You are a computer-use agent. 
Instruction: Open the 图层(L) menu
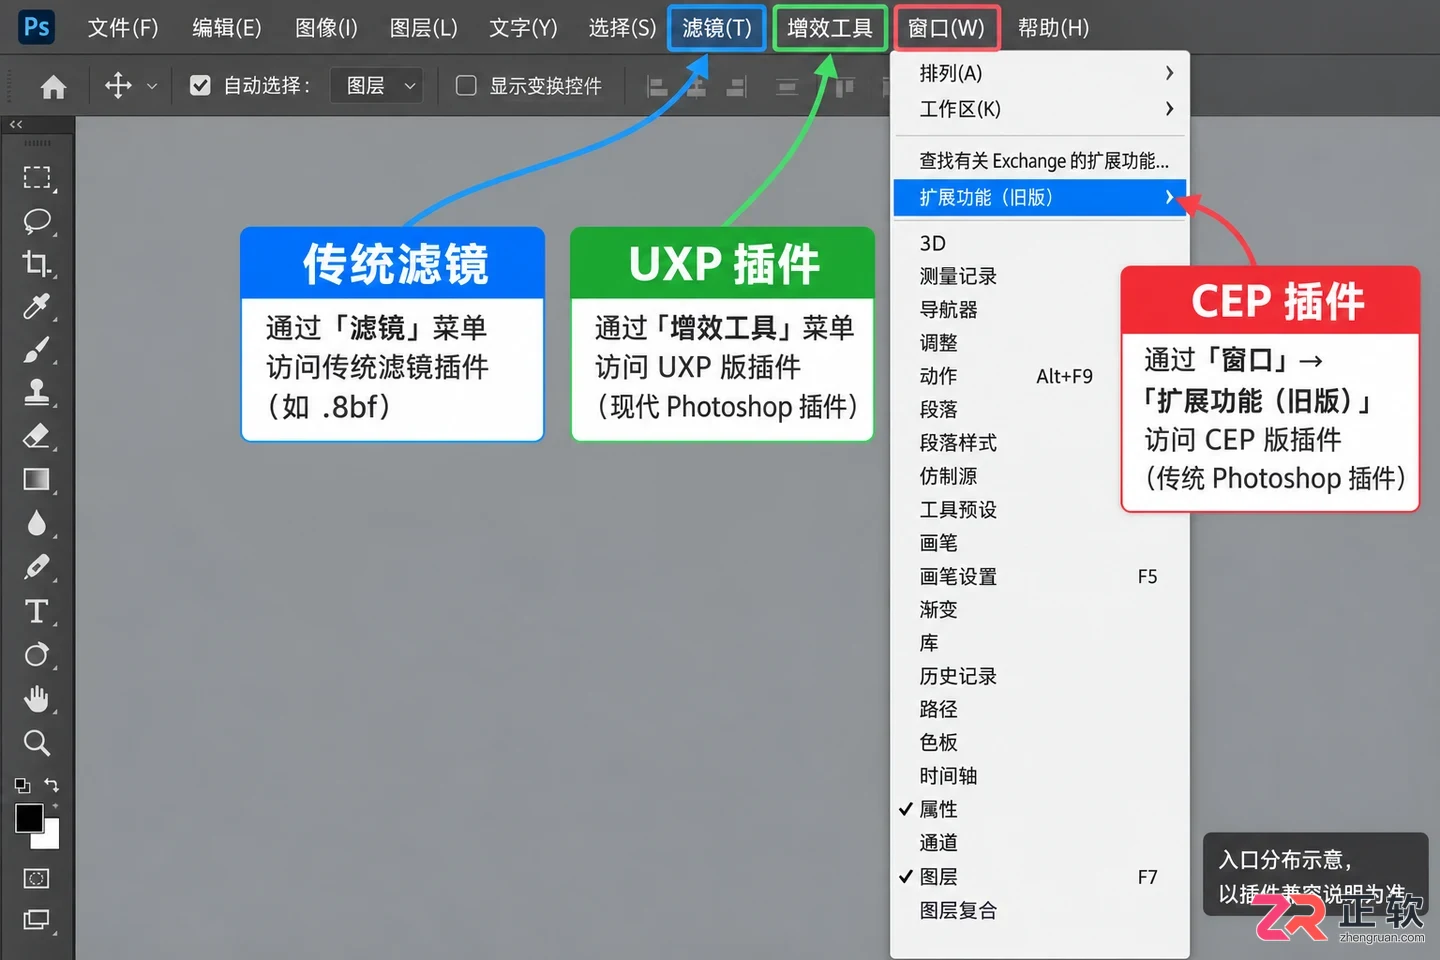pos(423,28)
